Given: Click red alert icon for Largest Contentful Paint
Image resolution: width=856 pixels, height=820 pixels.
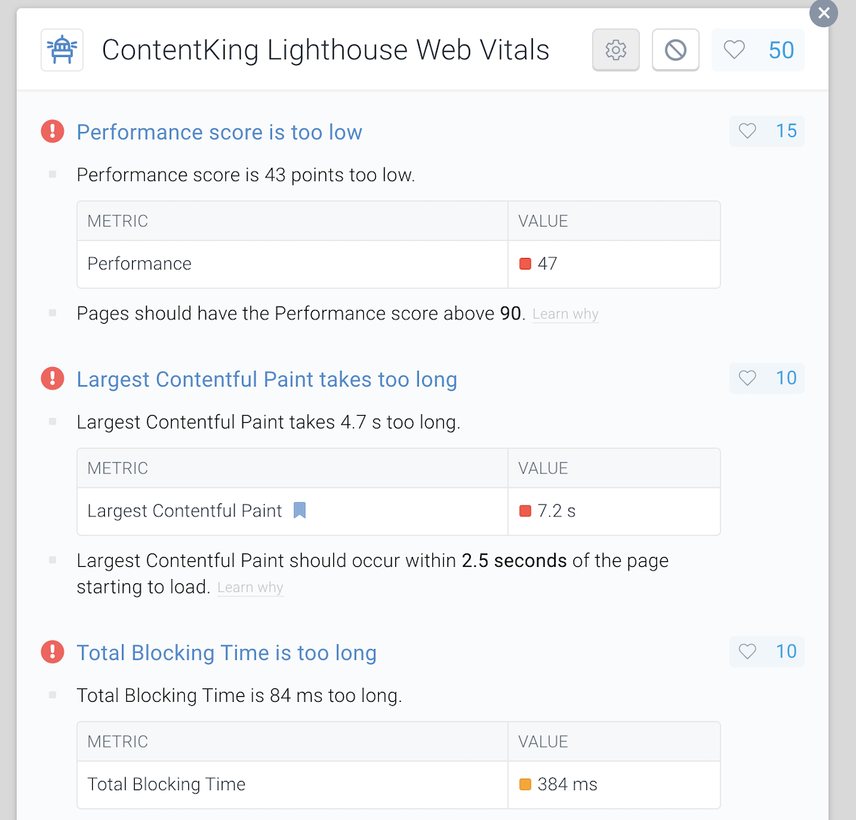Looking at the screenshot, I should 52,378.
